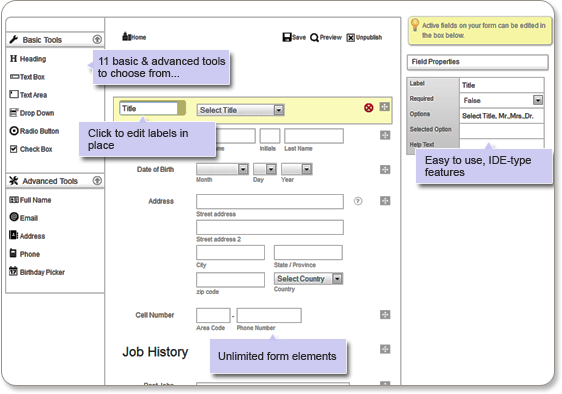Open the Select Country dropdown
This screenshot has width=562, height=394.
(x=309, y=279)
